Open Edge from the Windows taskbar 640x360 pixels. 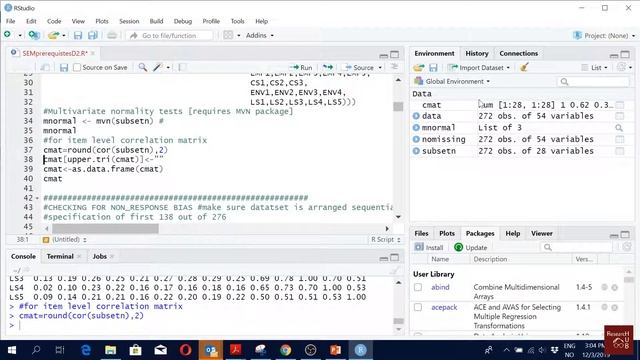(x=86, y=350)
